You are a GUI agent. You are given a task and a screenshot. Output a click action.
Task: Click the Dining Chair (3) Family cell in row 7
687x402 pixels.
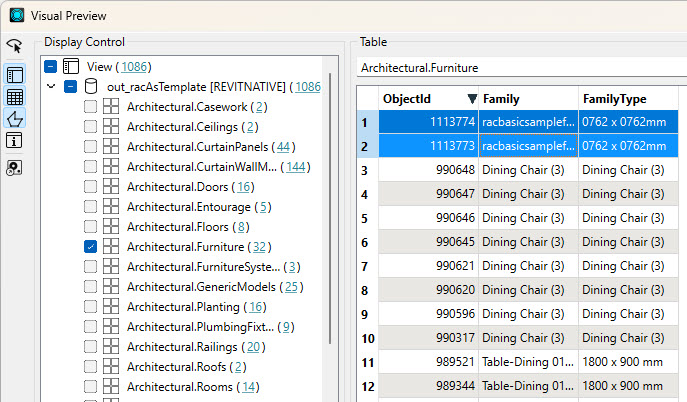pyautogui.click(x=528, y=266)
